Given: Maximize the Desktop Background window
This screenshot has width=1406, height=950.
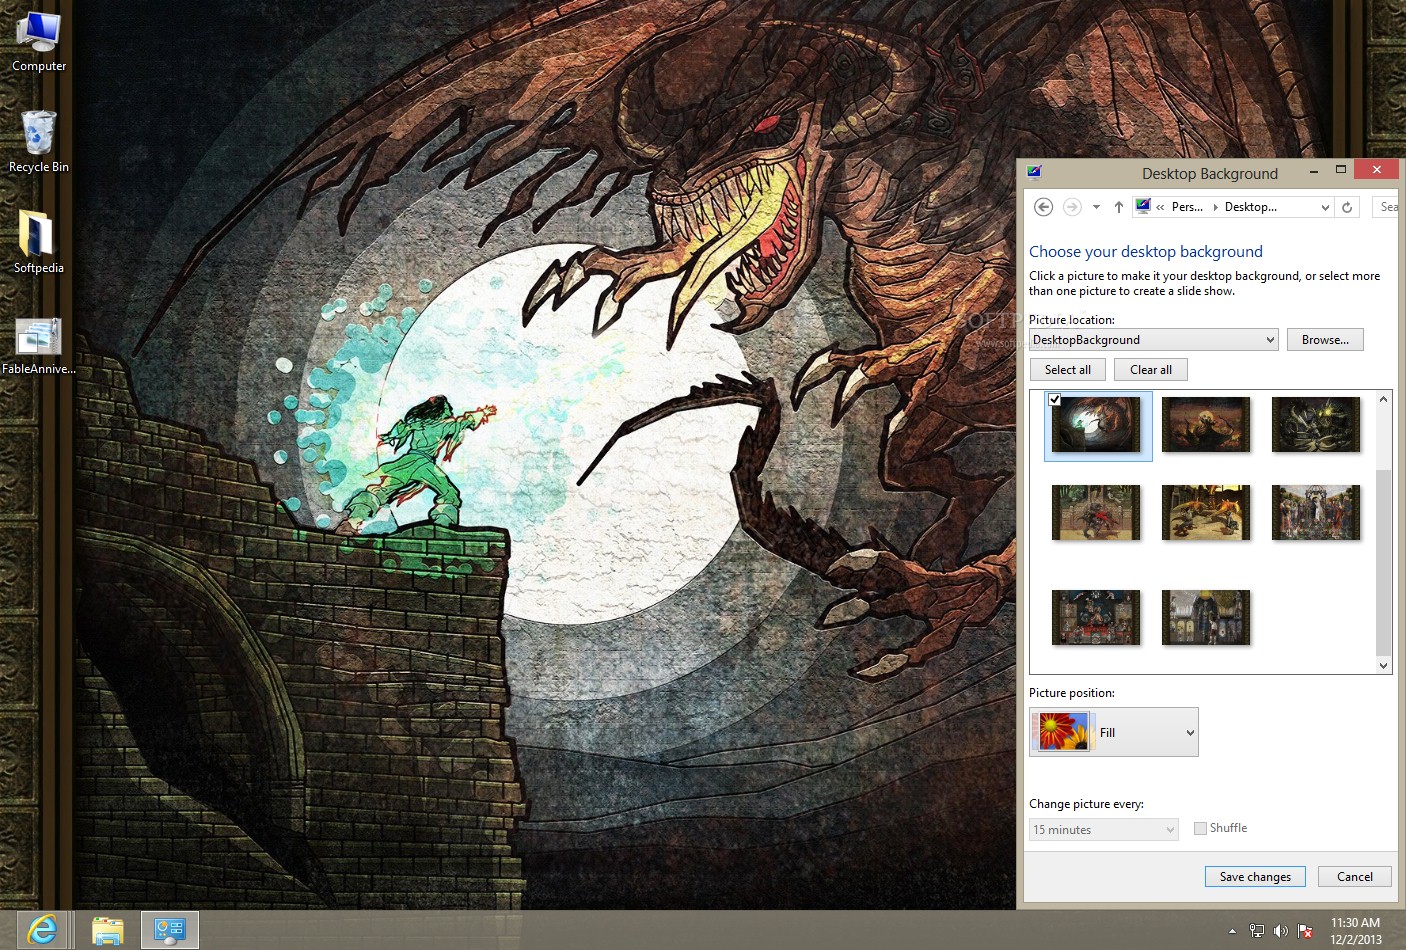Looking at the screenshot, I should pyautogui.click(x=1341, y=170).
